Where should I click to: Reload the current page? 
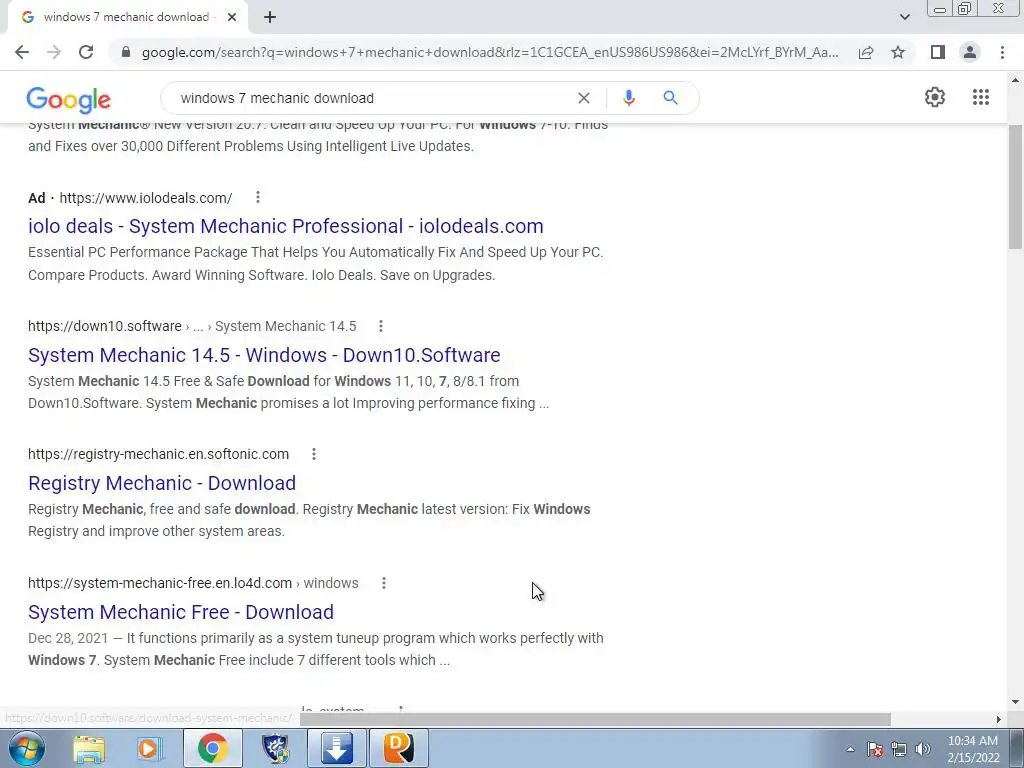tap(86, 52)
